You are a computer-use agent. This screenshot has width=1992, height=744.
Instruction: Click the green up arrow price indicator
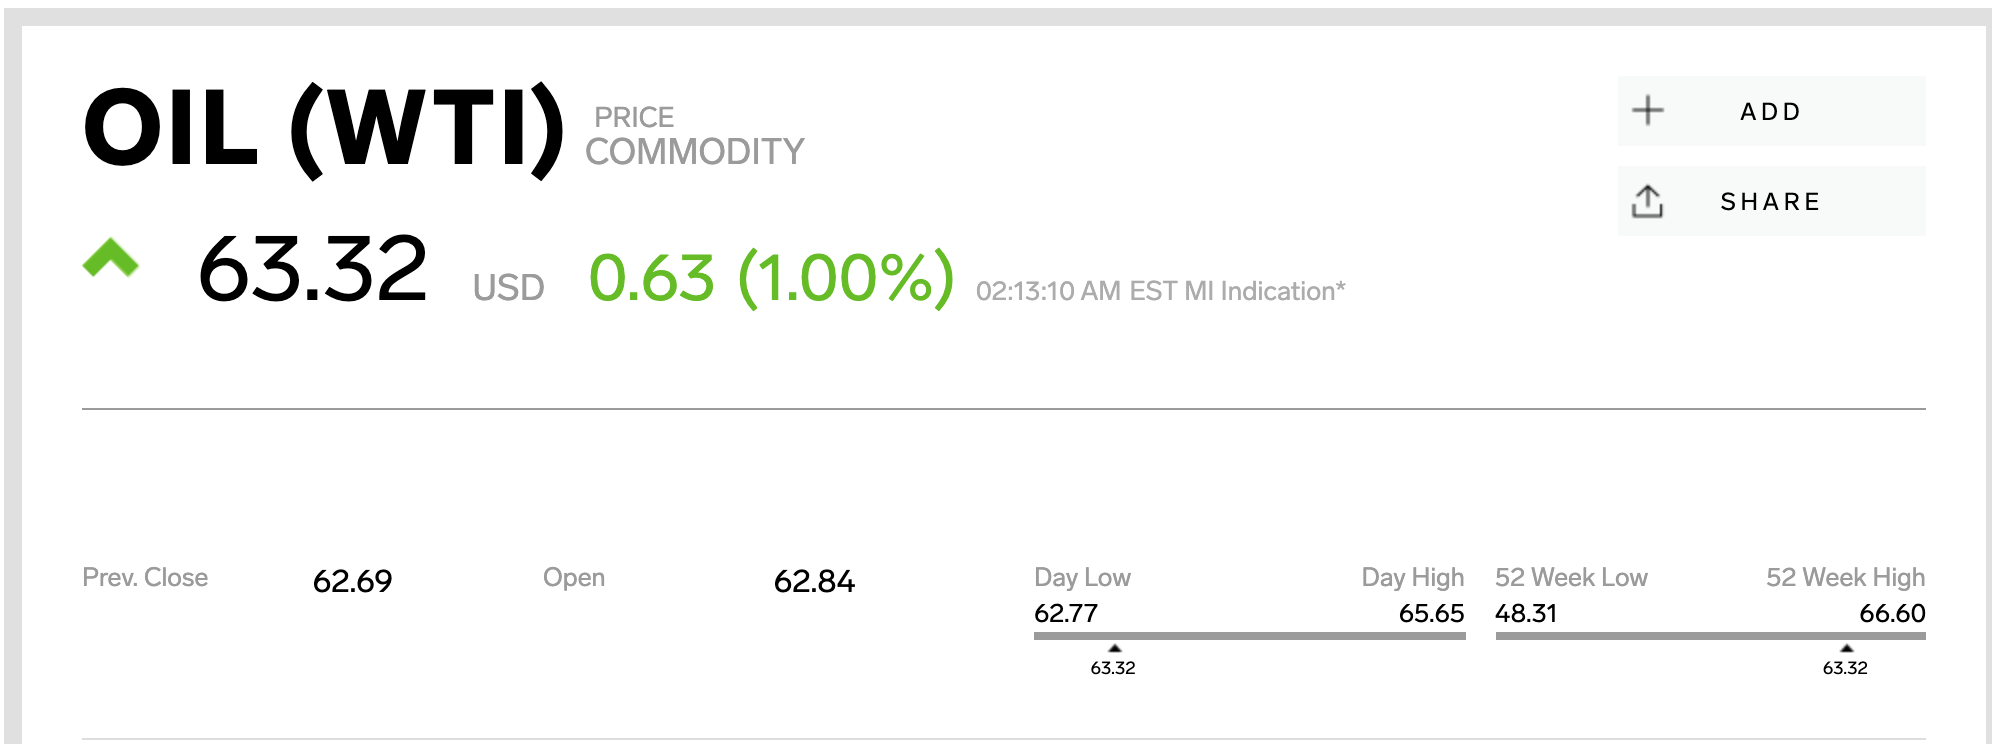point(110,258)
